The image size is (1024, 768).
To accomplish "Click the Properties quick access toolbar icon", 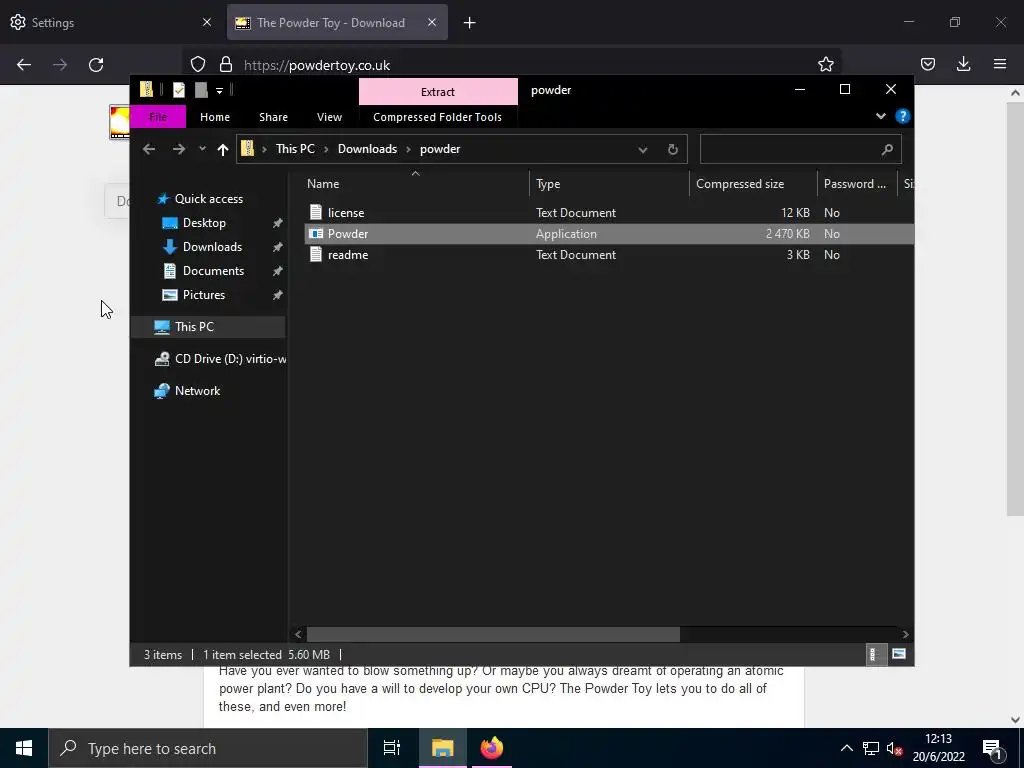I will [x=179, y=90].
